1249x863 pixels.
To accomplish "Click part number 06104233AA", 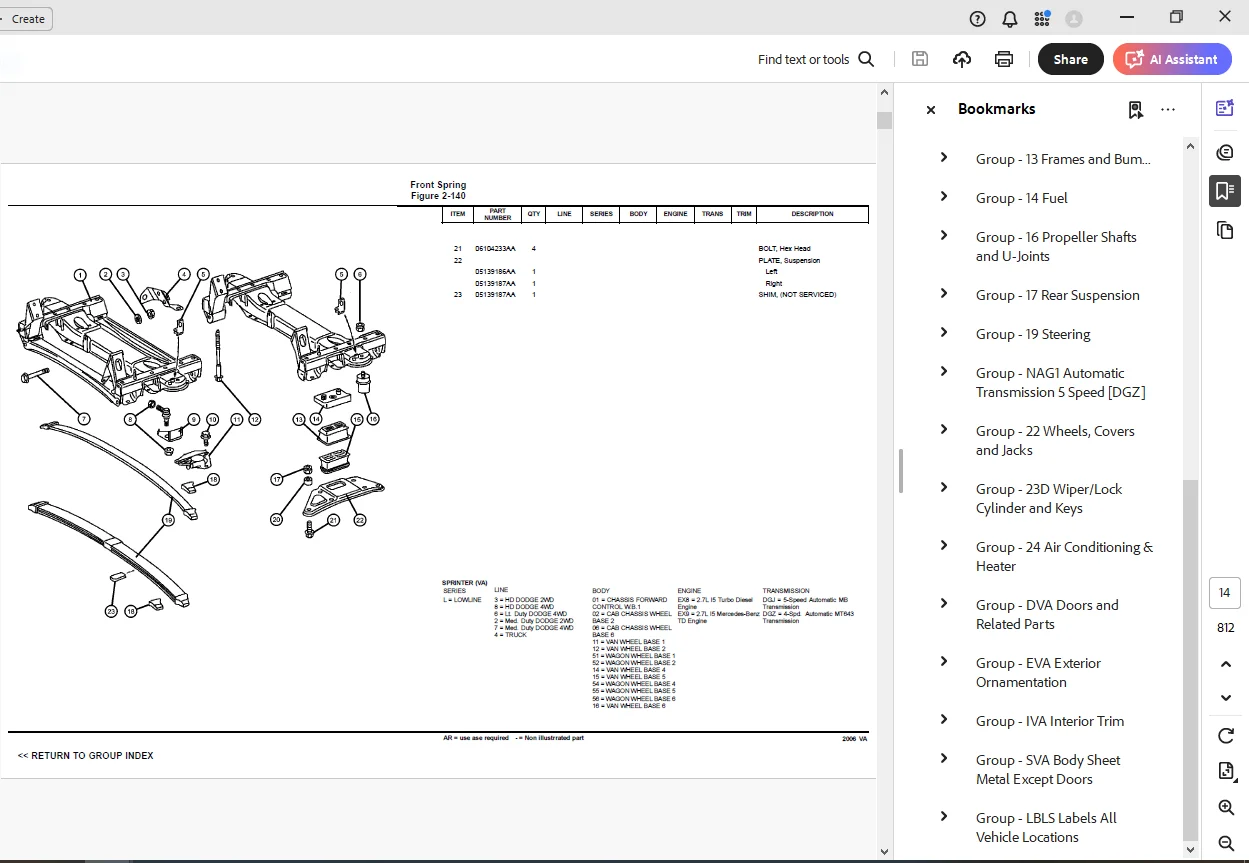I will 495,248.
